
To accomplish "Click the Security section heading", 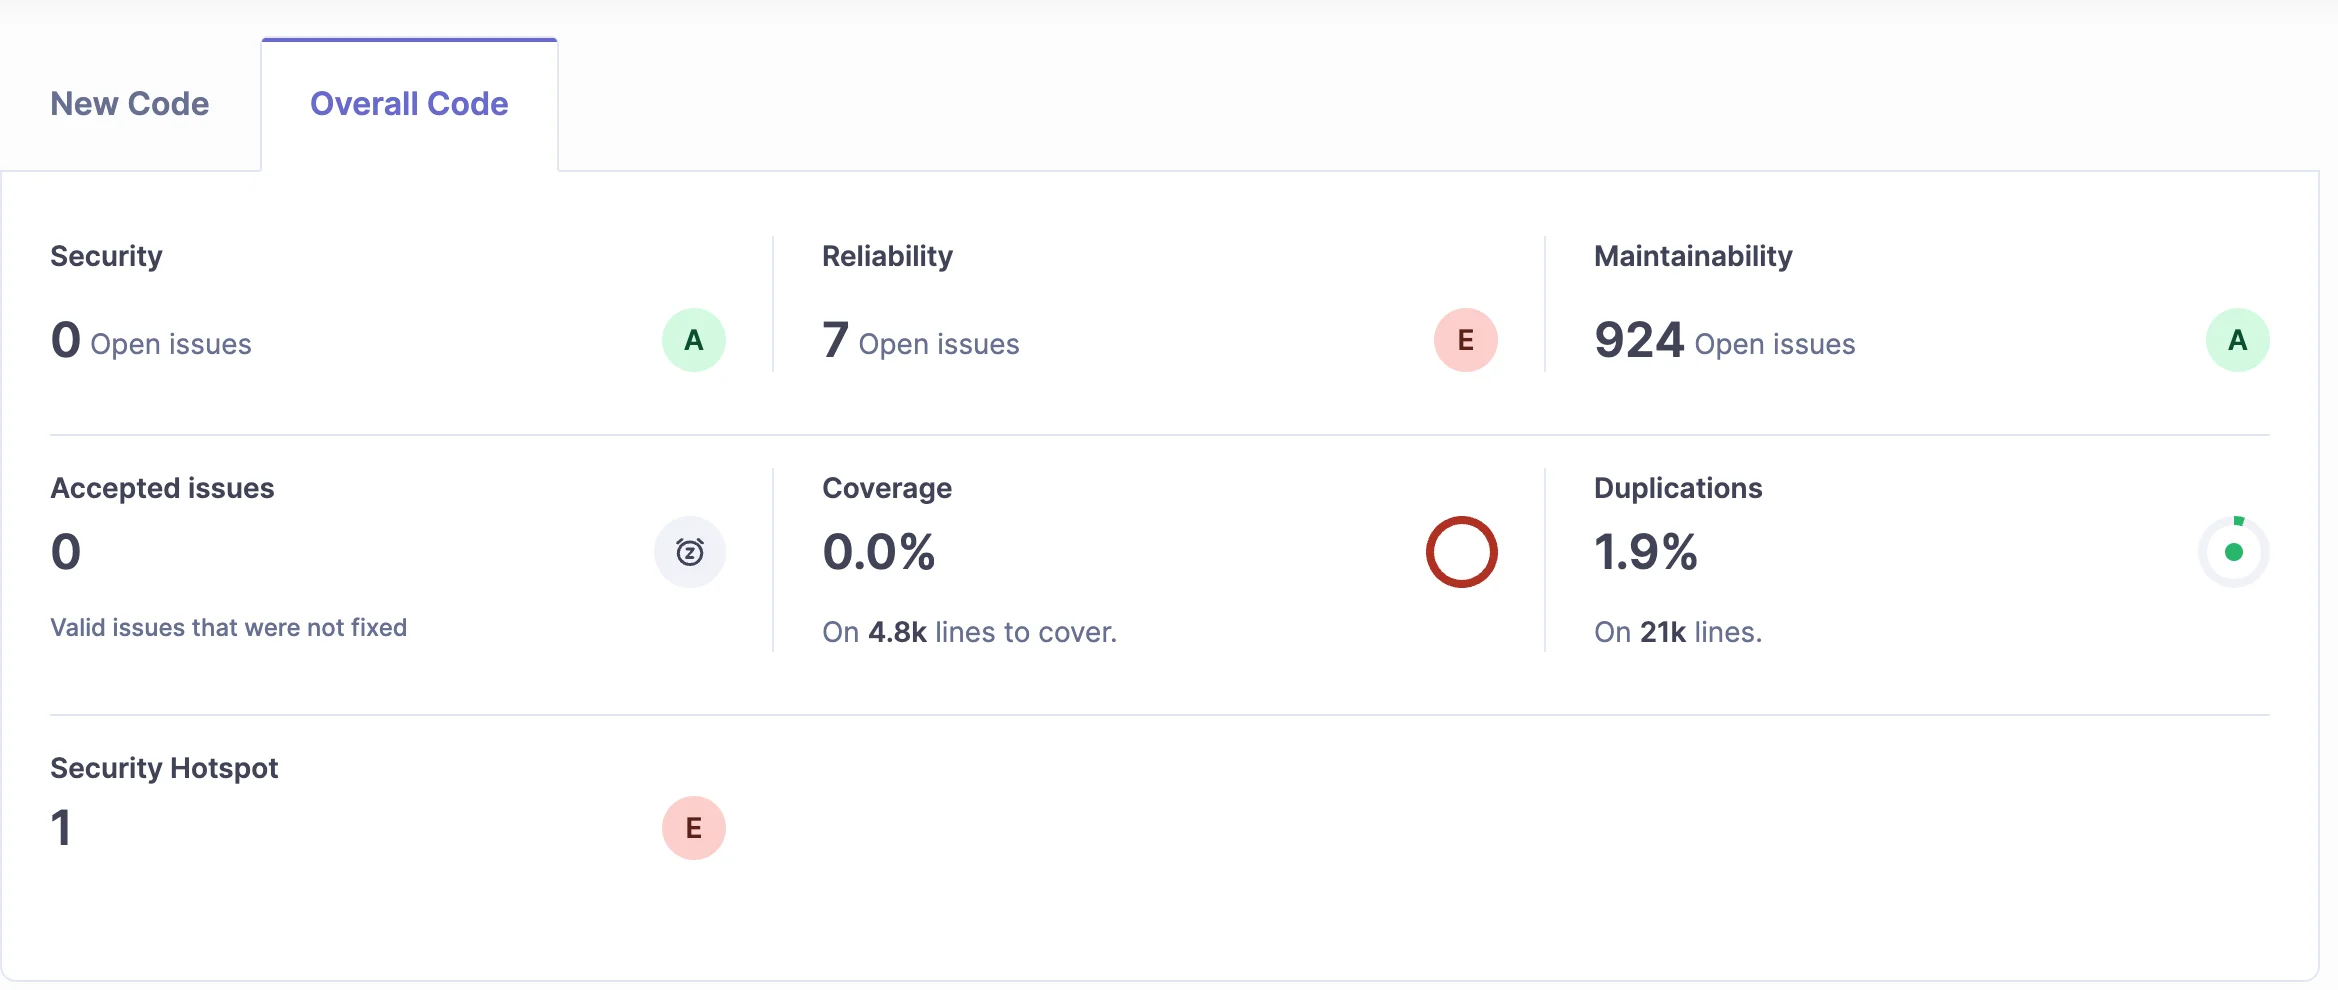I will (106, 255).
